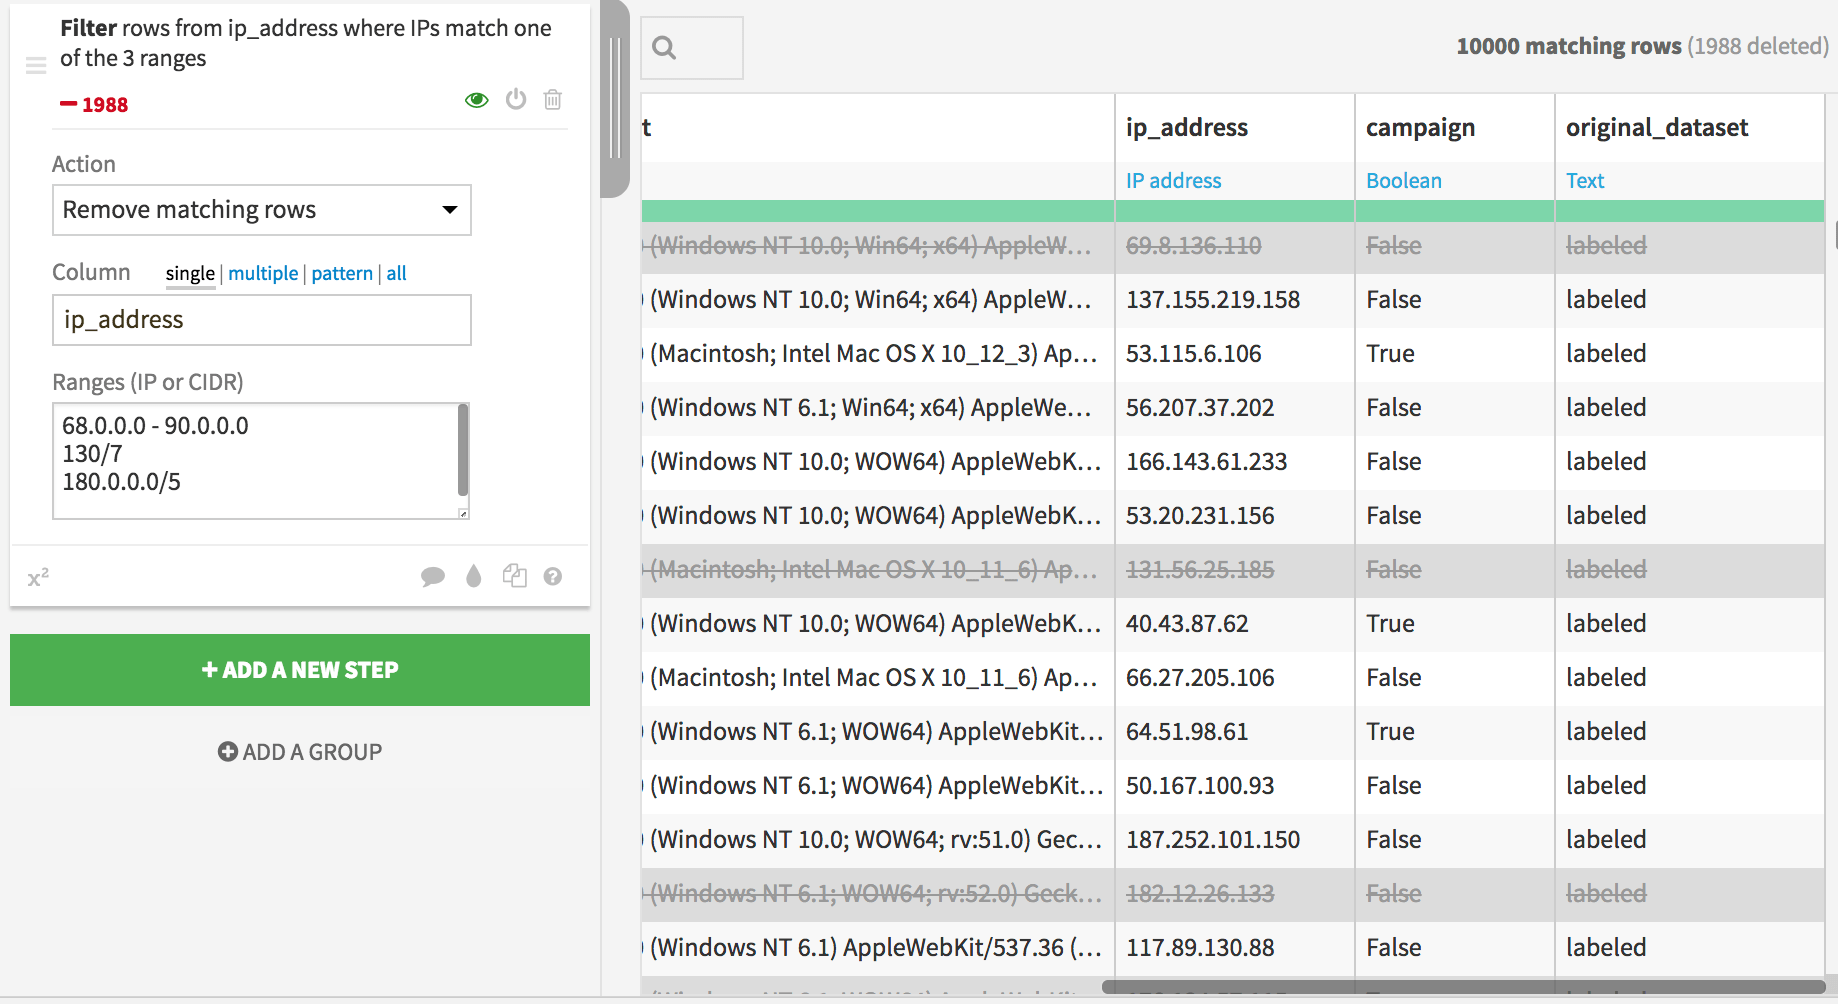Click the original_dataset column header
Screen dimensions: 1838x1004
point(1657,128)
